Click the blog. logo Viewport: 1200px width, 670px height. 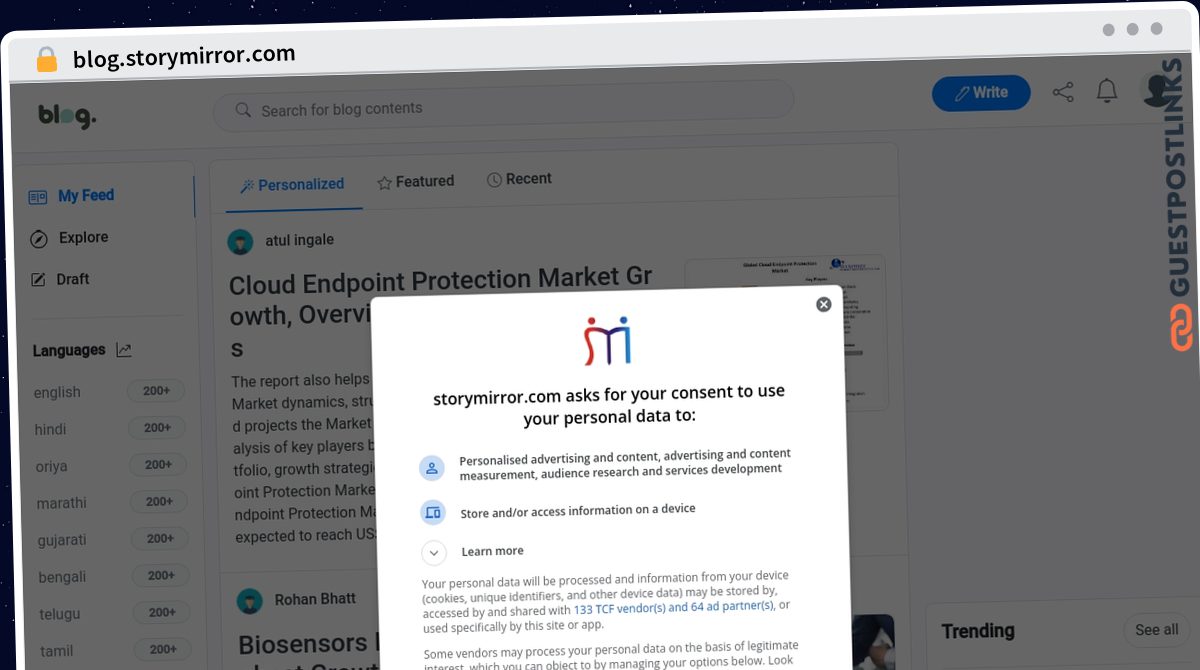click(67, 116)
